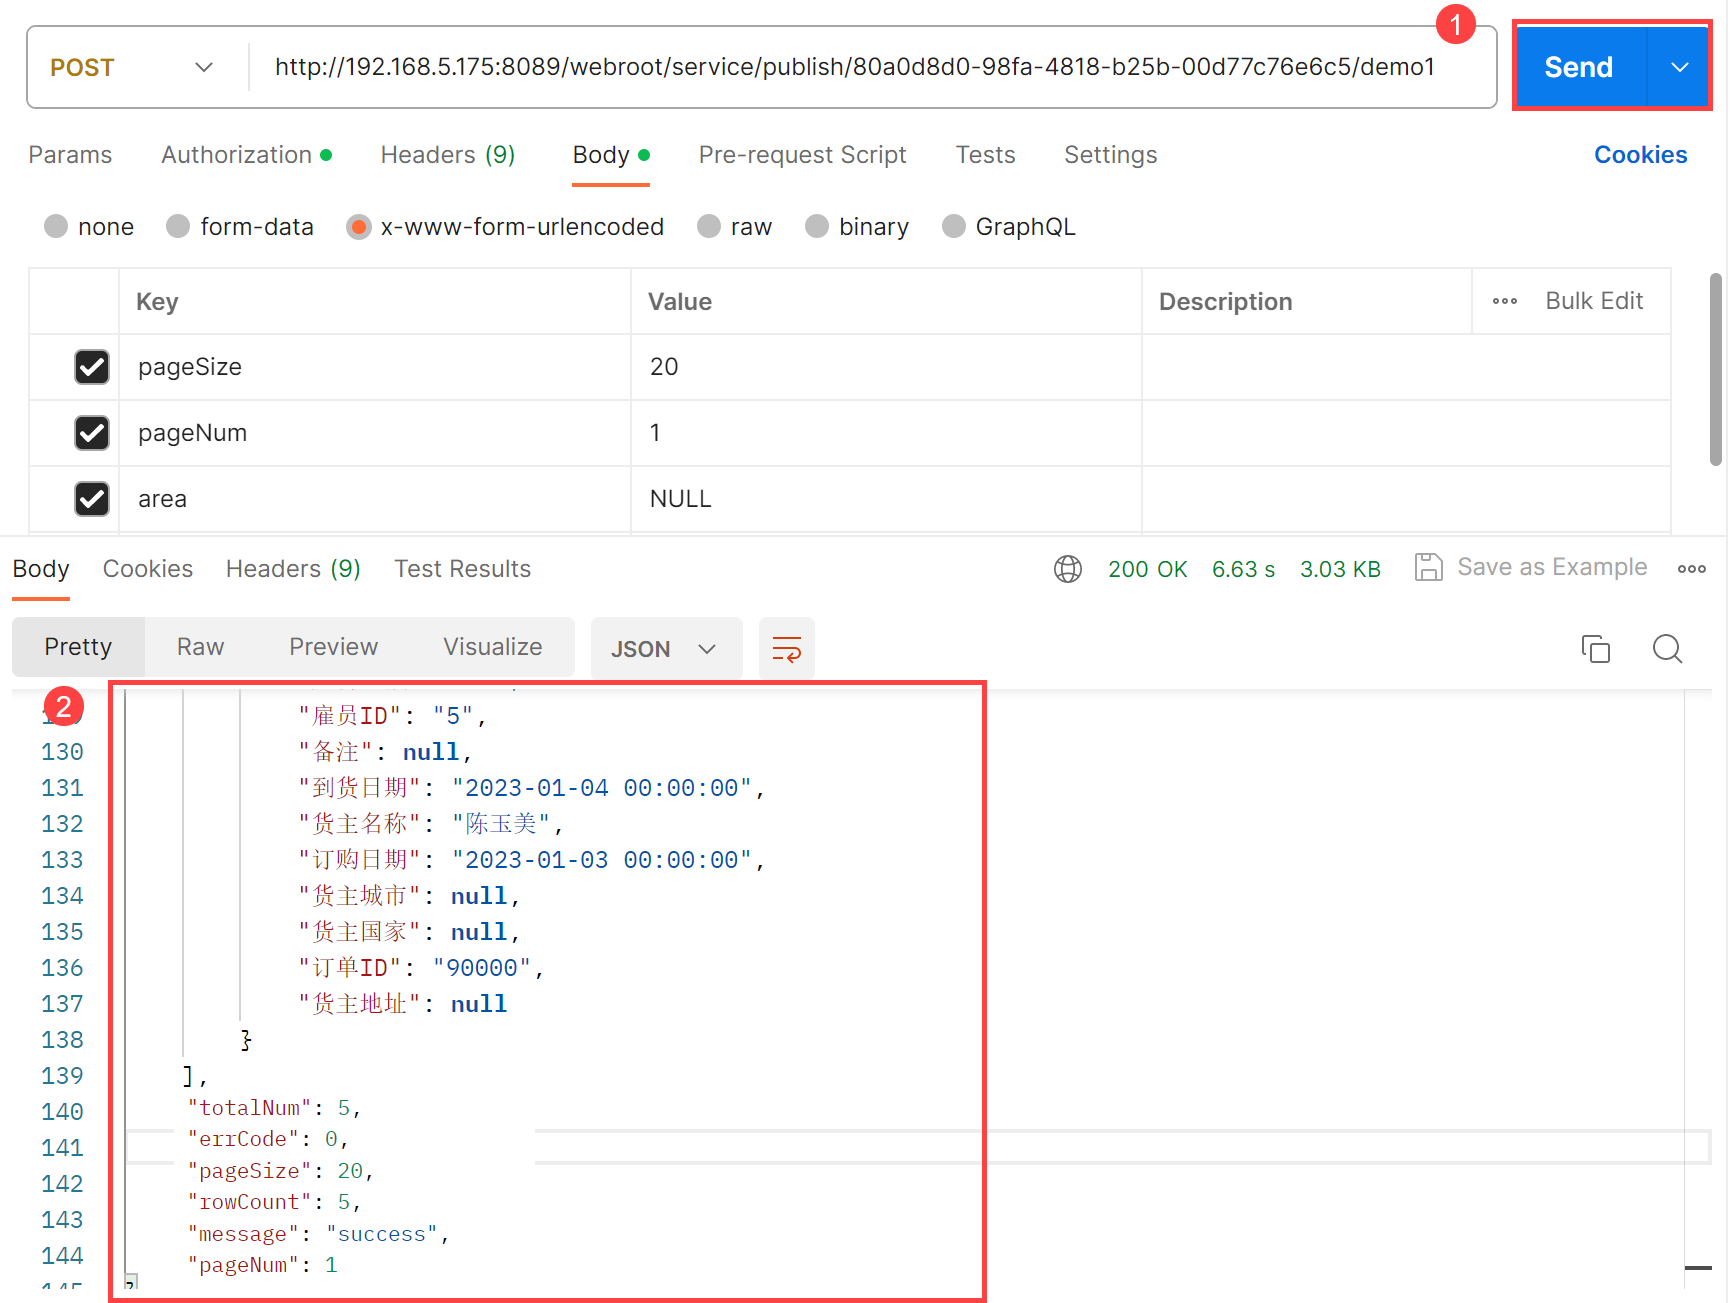Viewport: 1735px width, 1303px height.
Task: Open the Pre-request Script tab
Action: (x=802, y=155)
